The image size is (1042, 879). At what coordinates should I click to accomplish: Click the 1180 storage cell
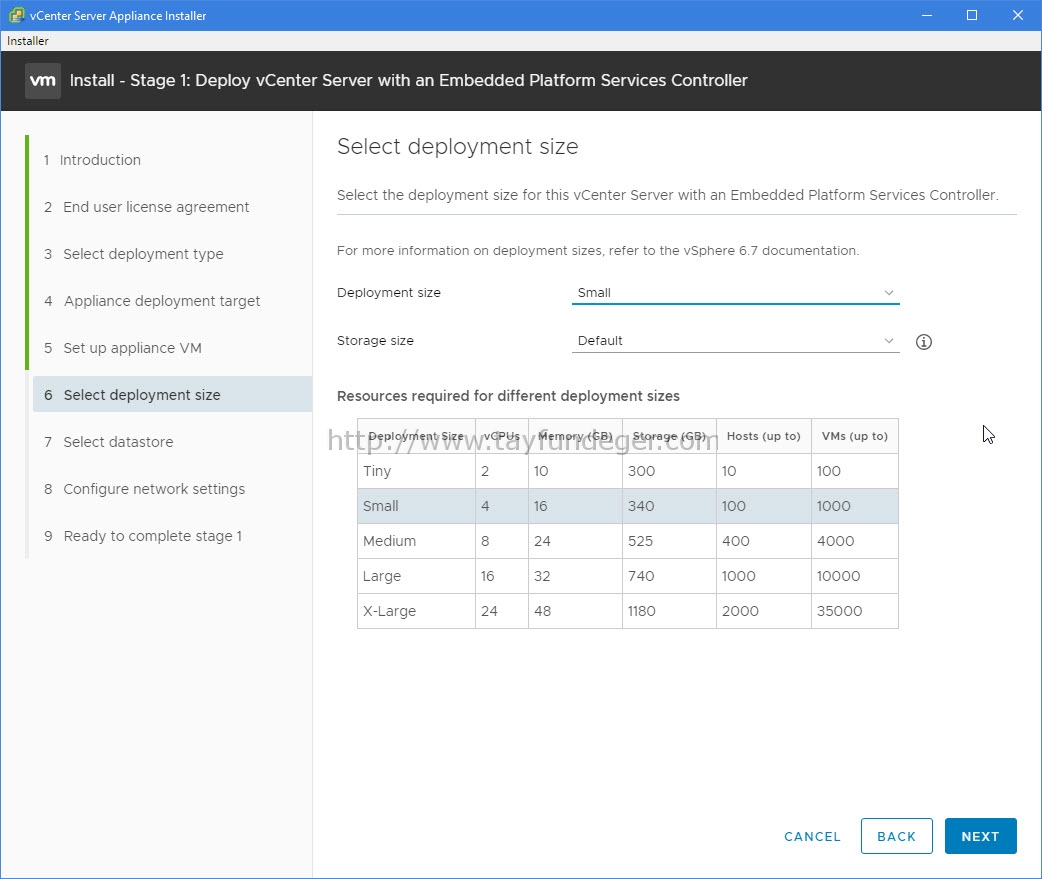coord(669,611)
